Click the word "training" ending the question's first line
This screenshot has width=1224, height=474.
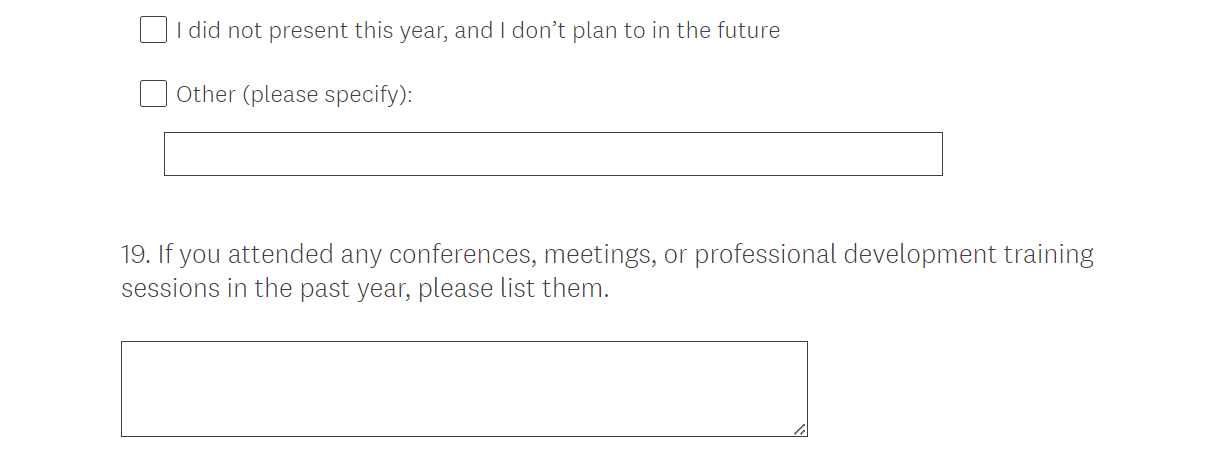click(x=1051, y=255)
